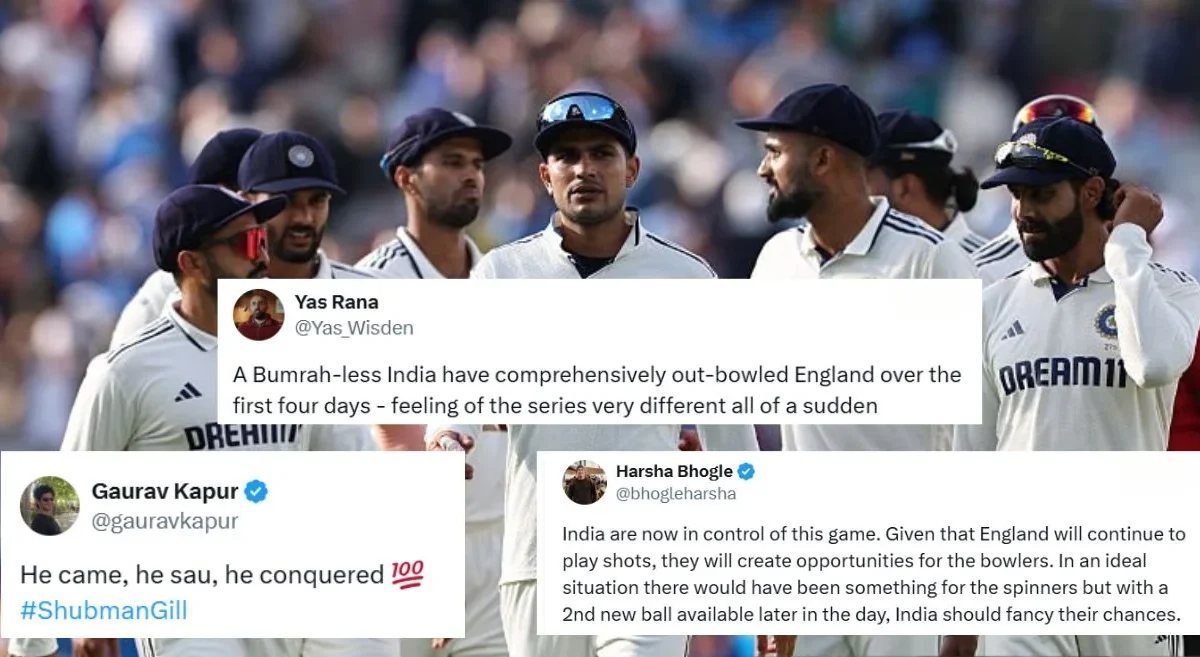
Task: Click Harsha Bhogle's blue verified badge
Action: coord(746,471)
